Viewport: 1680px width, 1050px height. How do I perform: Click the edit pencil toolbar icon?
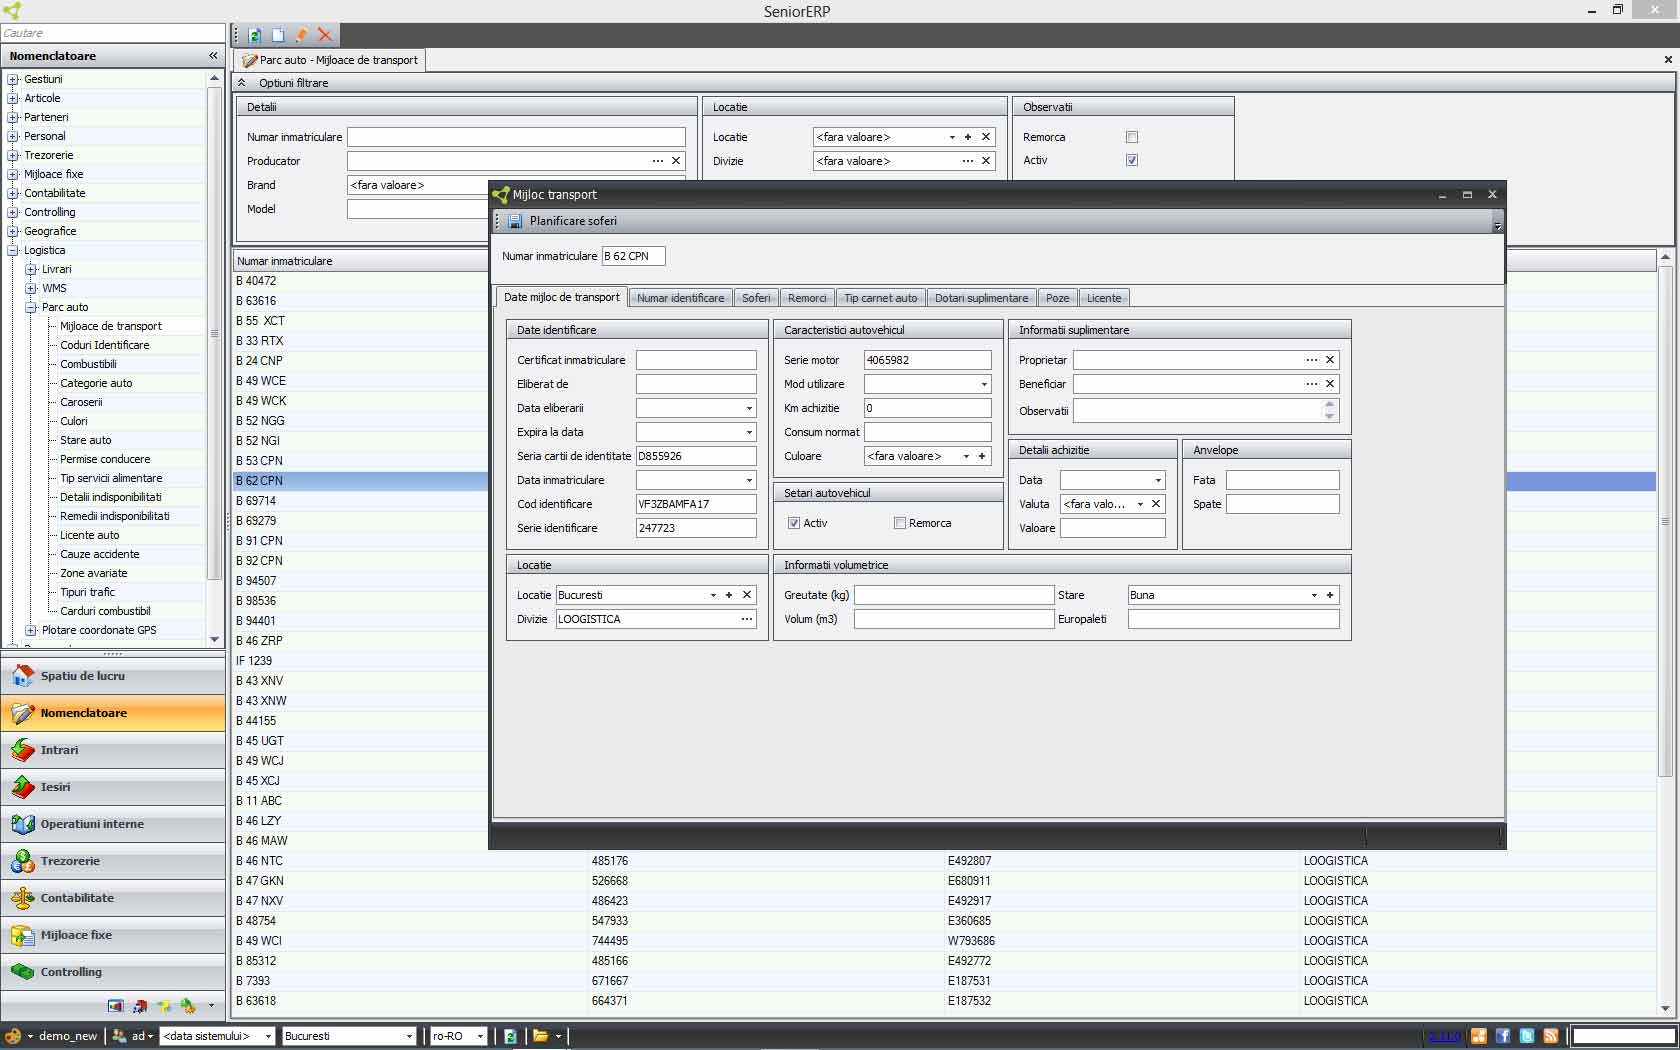(301, 35)
